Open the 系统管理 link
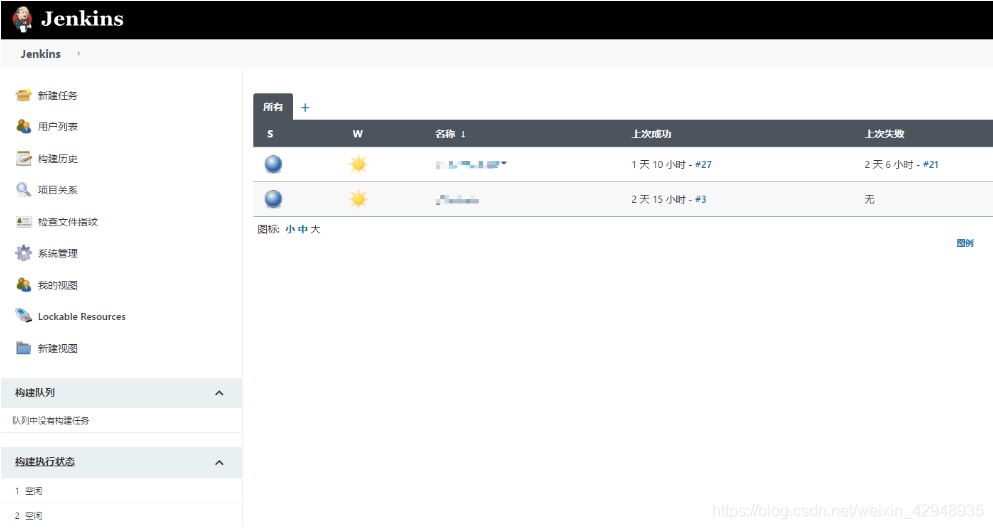Image resolution: width=993 pixels, height=529 pixels. click(x=58, y=253)
